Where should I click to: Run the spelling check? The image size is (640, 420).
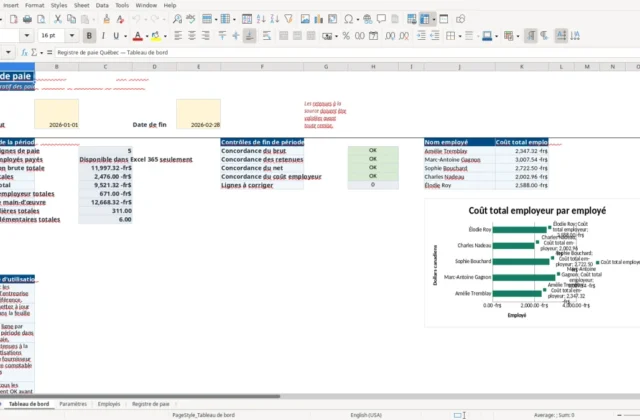point(191,19)
